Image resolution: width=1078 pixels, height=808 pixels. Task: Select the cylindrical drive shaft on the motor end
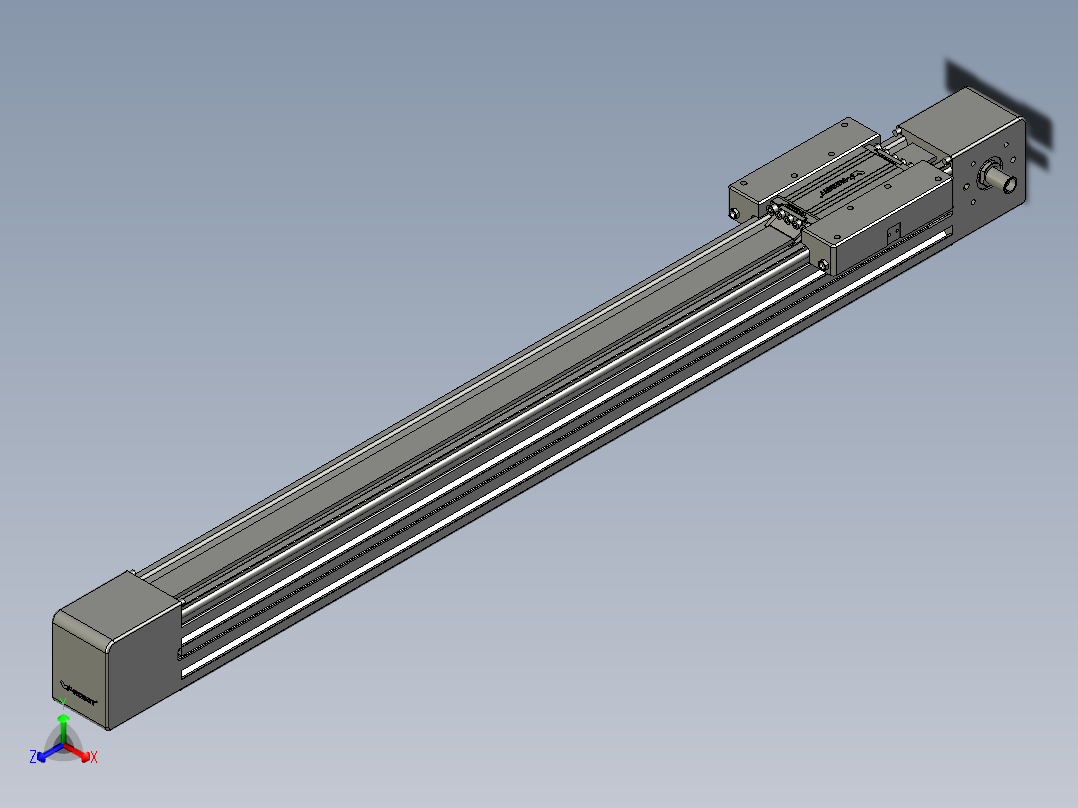(x=1000, y=178)
